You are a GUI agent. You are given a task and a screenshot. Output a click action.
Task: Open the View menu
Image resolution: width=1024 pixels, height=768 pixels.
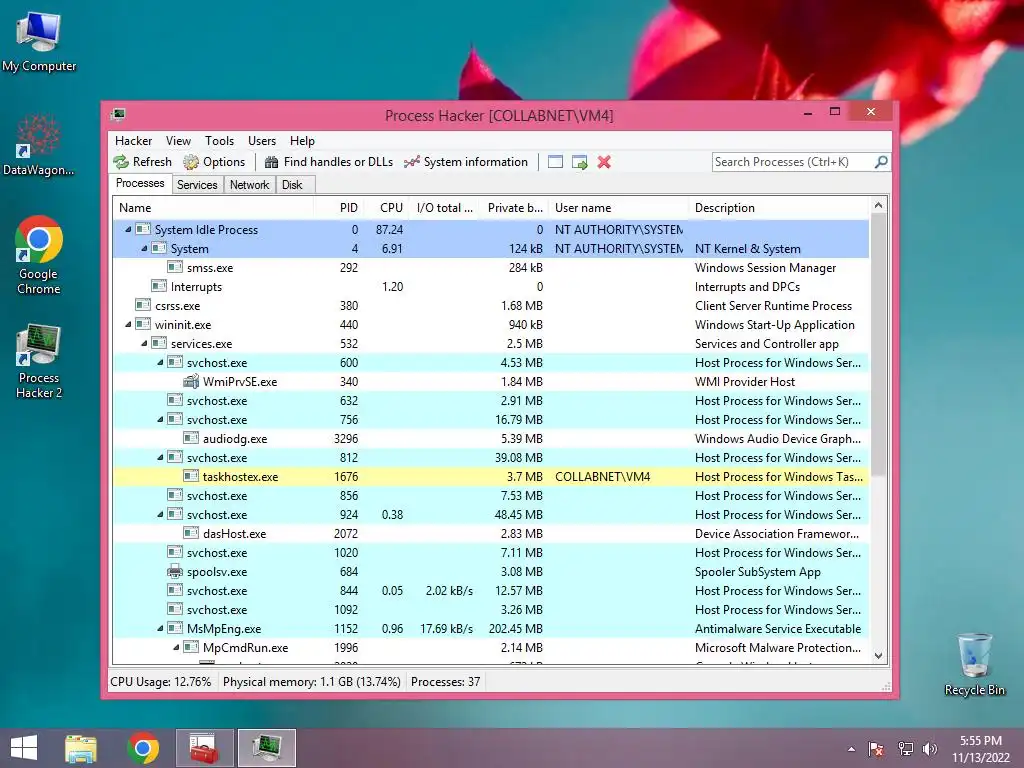pos(178,140)
